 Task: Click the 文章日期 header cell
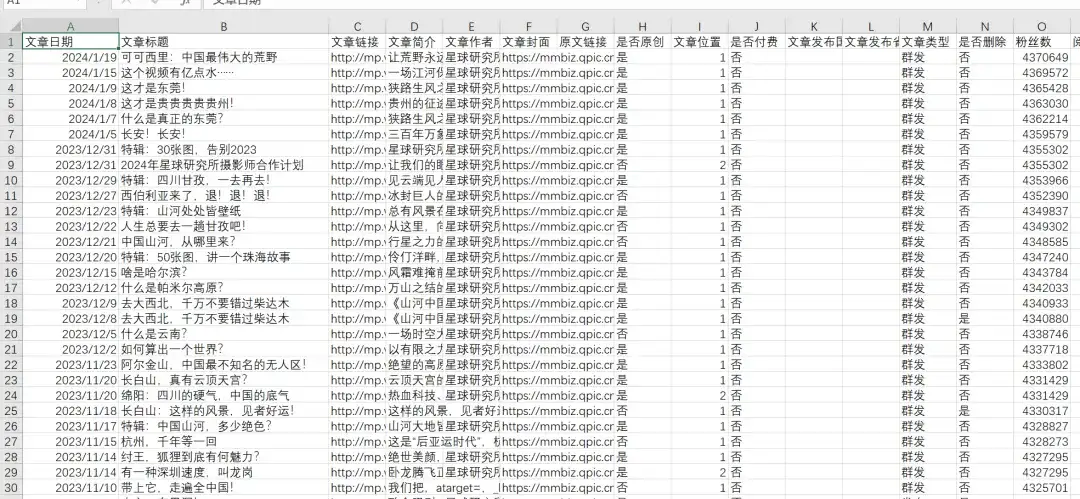click(71, 42)
